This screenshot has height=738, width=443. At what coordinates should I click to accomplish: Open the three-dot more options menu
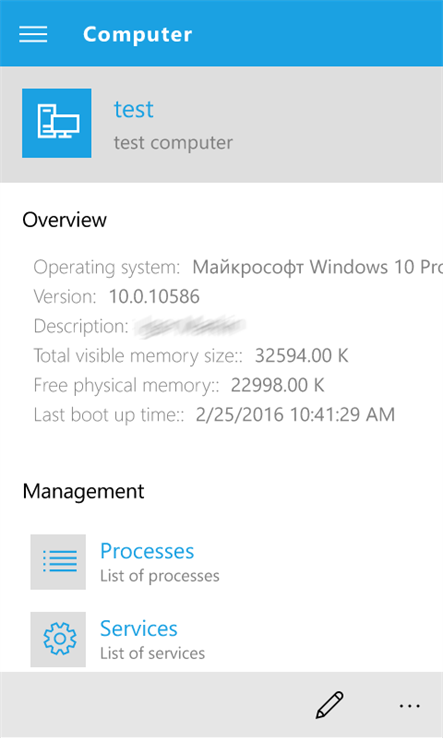[410, 706]
